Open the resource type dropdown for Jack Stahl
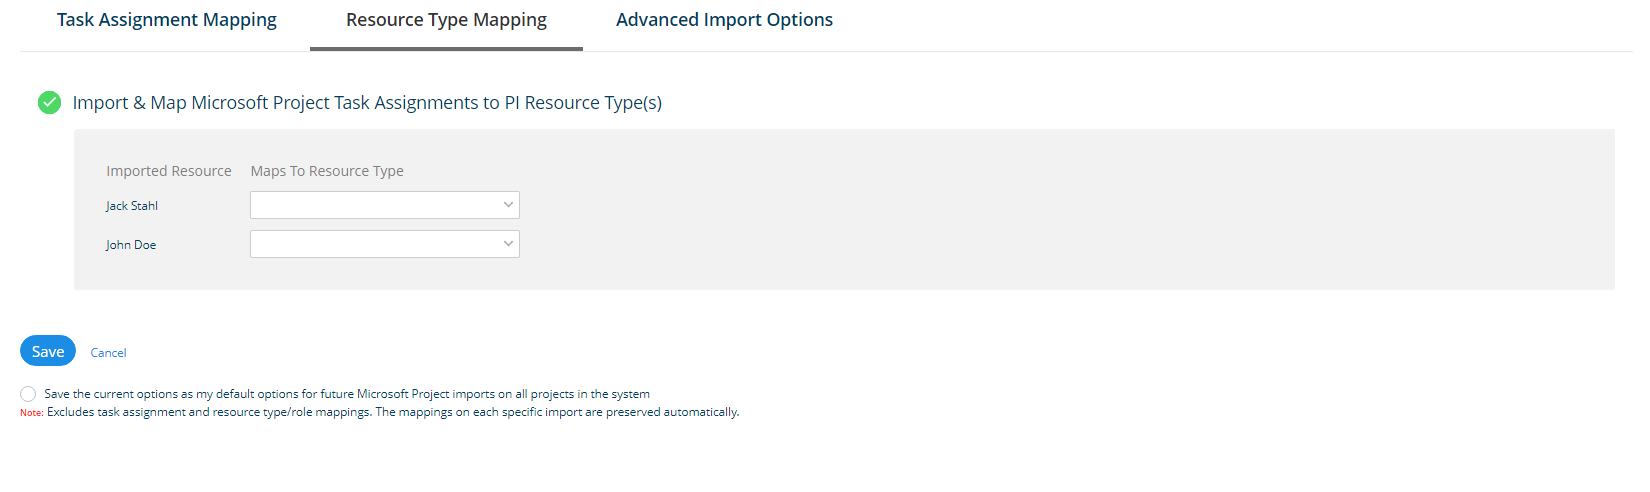The height and width of the screenshot is (492, 1650). 375,205
